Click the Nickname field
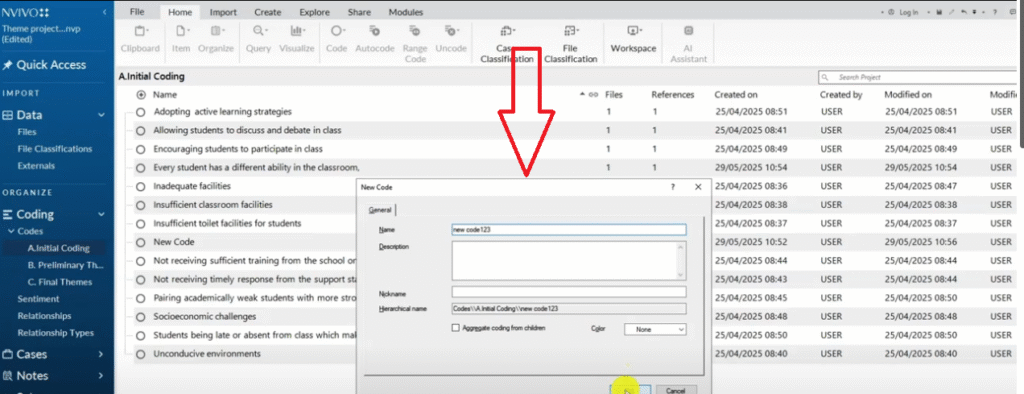Viewport: 1024px width, 394px height. click(x=568, y=291)
